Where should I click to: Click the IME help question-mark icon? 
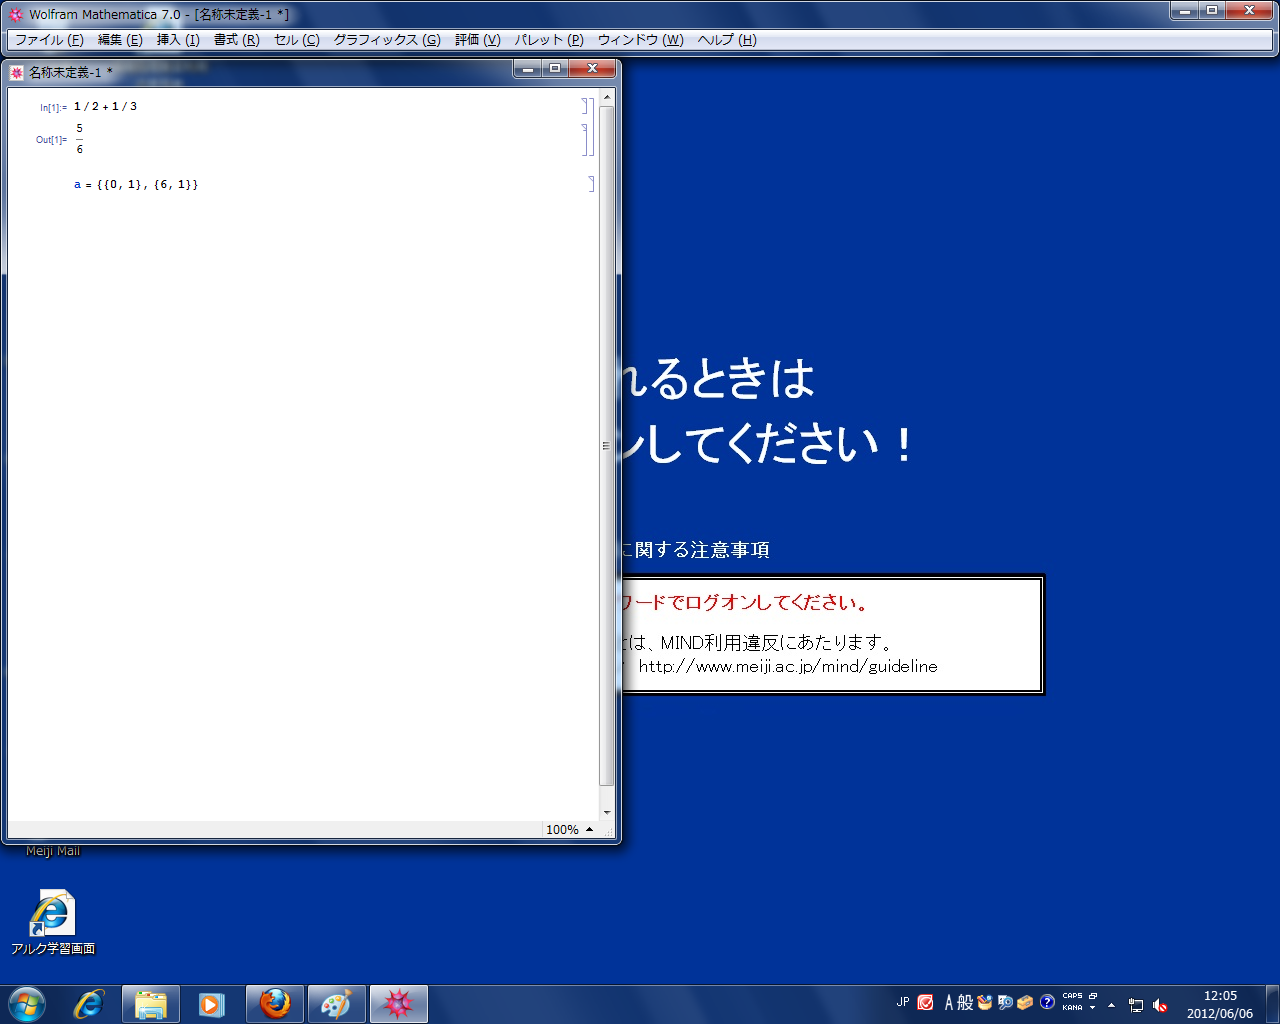pyautogui.click(x=1047, y=1002)
